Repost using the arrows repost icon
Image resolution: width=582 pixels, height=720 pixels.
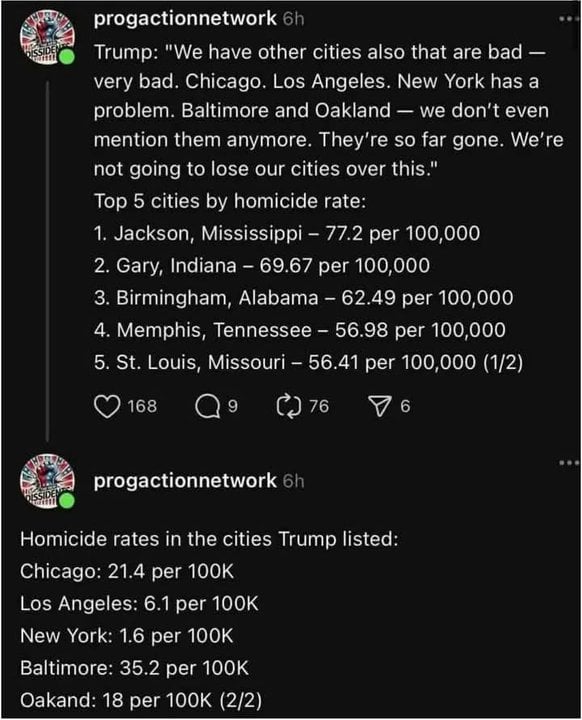coord(289,407)
